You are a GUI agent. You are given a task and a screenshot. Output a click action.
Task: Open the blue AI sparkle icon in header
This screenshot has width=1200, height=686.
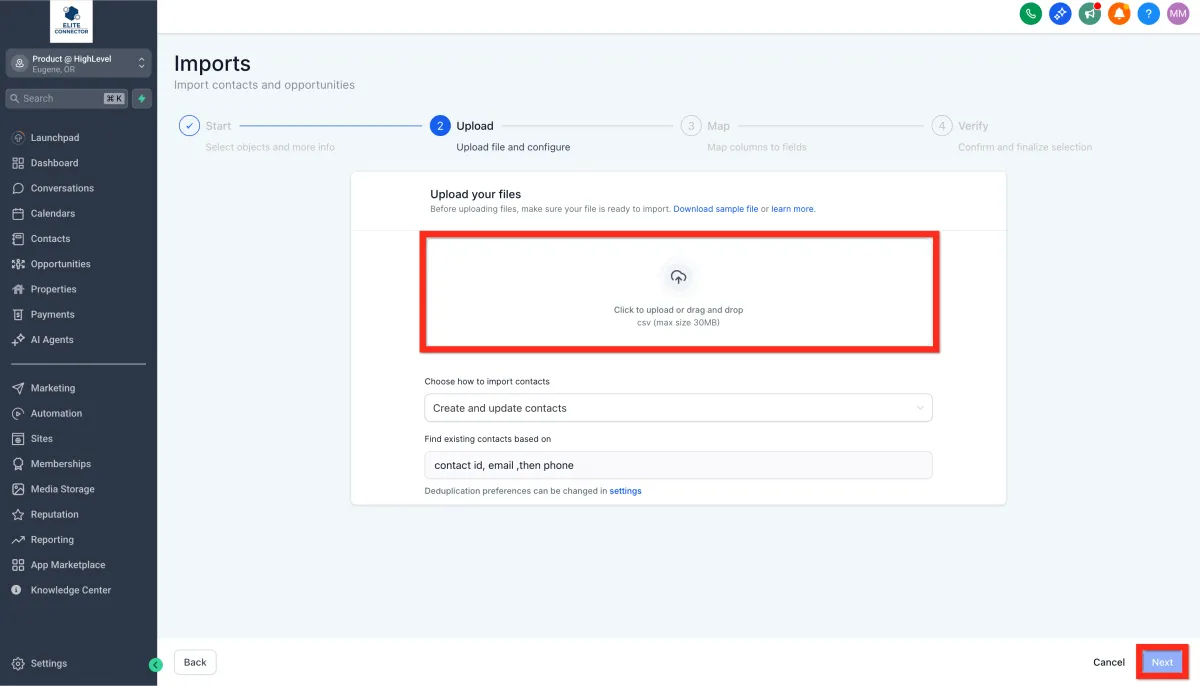[1060, 14]
